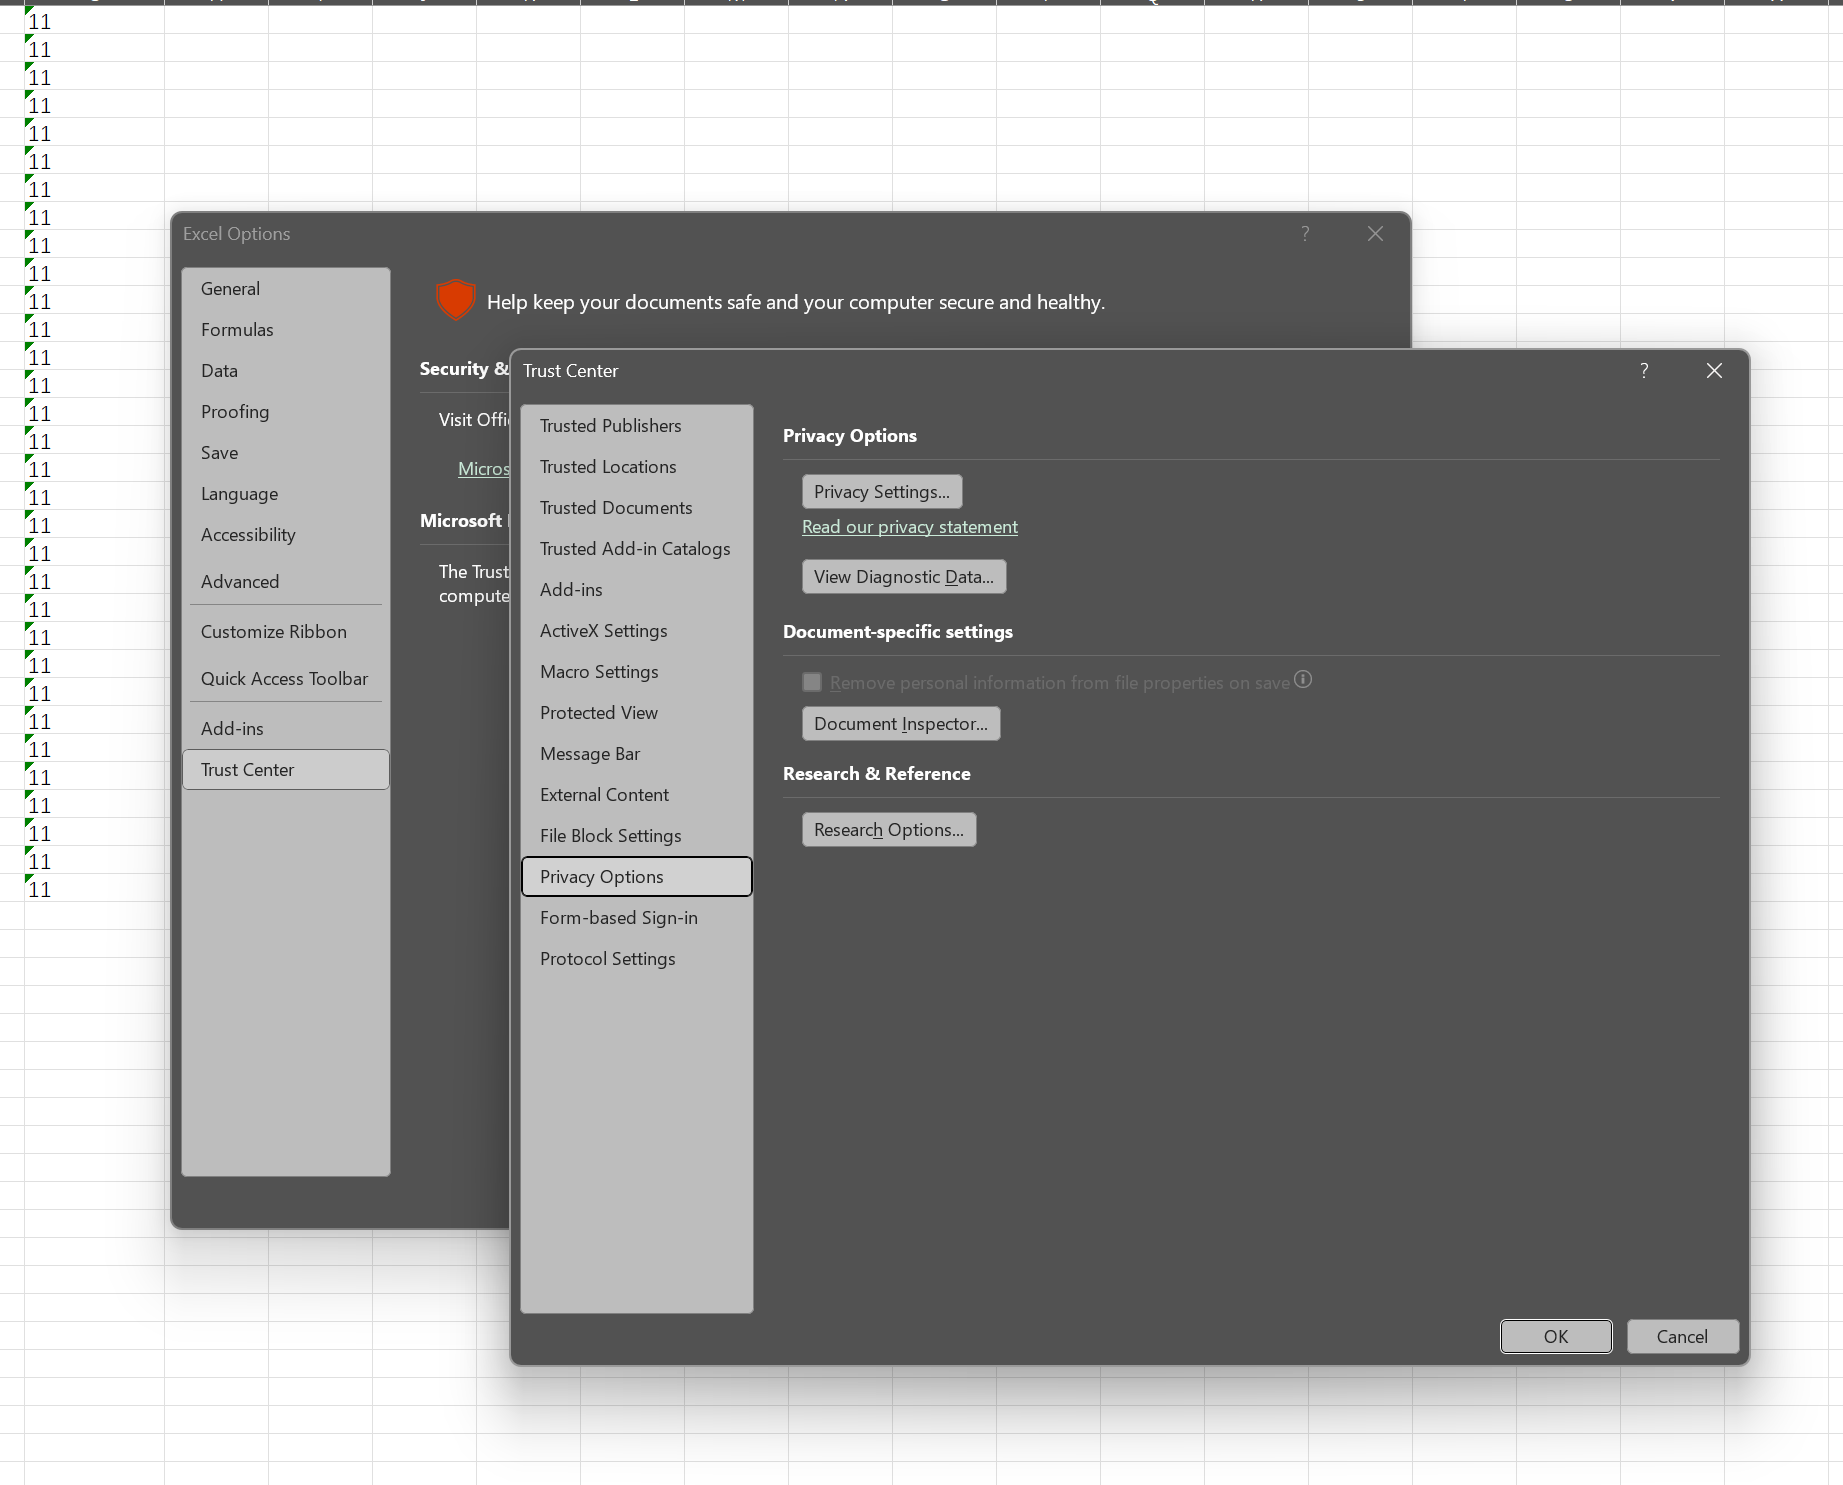The height and width of the screenshot is (1485, 1843).
Task: Open Excel Options help question mark
Action: 1305,234
